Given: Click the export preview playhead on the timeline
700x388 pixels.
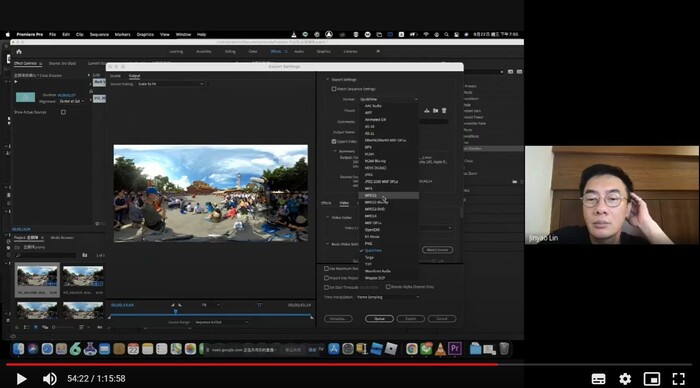Looking at the screenshot, I should click(175, 312).
